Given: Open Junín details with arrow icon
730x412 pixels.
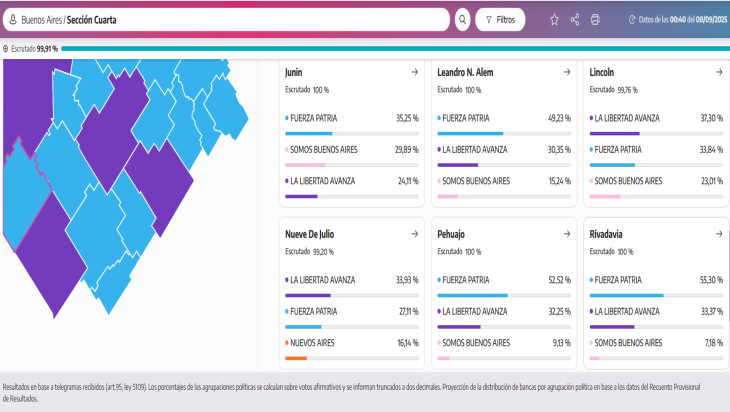Looking at the screenshot, I should click(x=415, y=72).
